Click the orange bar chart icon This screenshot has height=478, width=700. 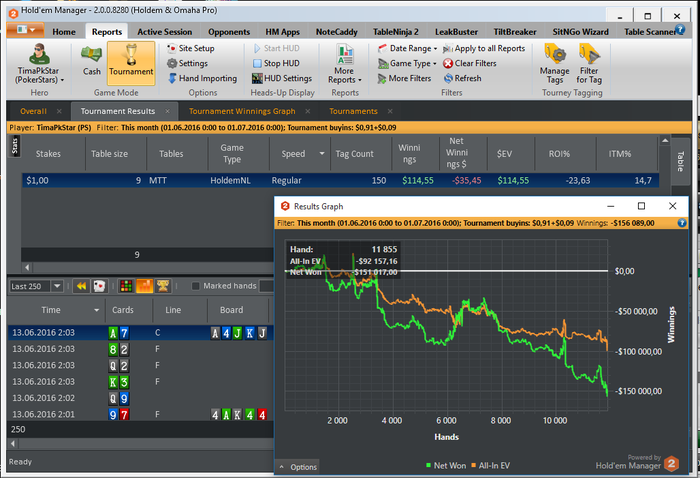click(144, 286)
